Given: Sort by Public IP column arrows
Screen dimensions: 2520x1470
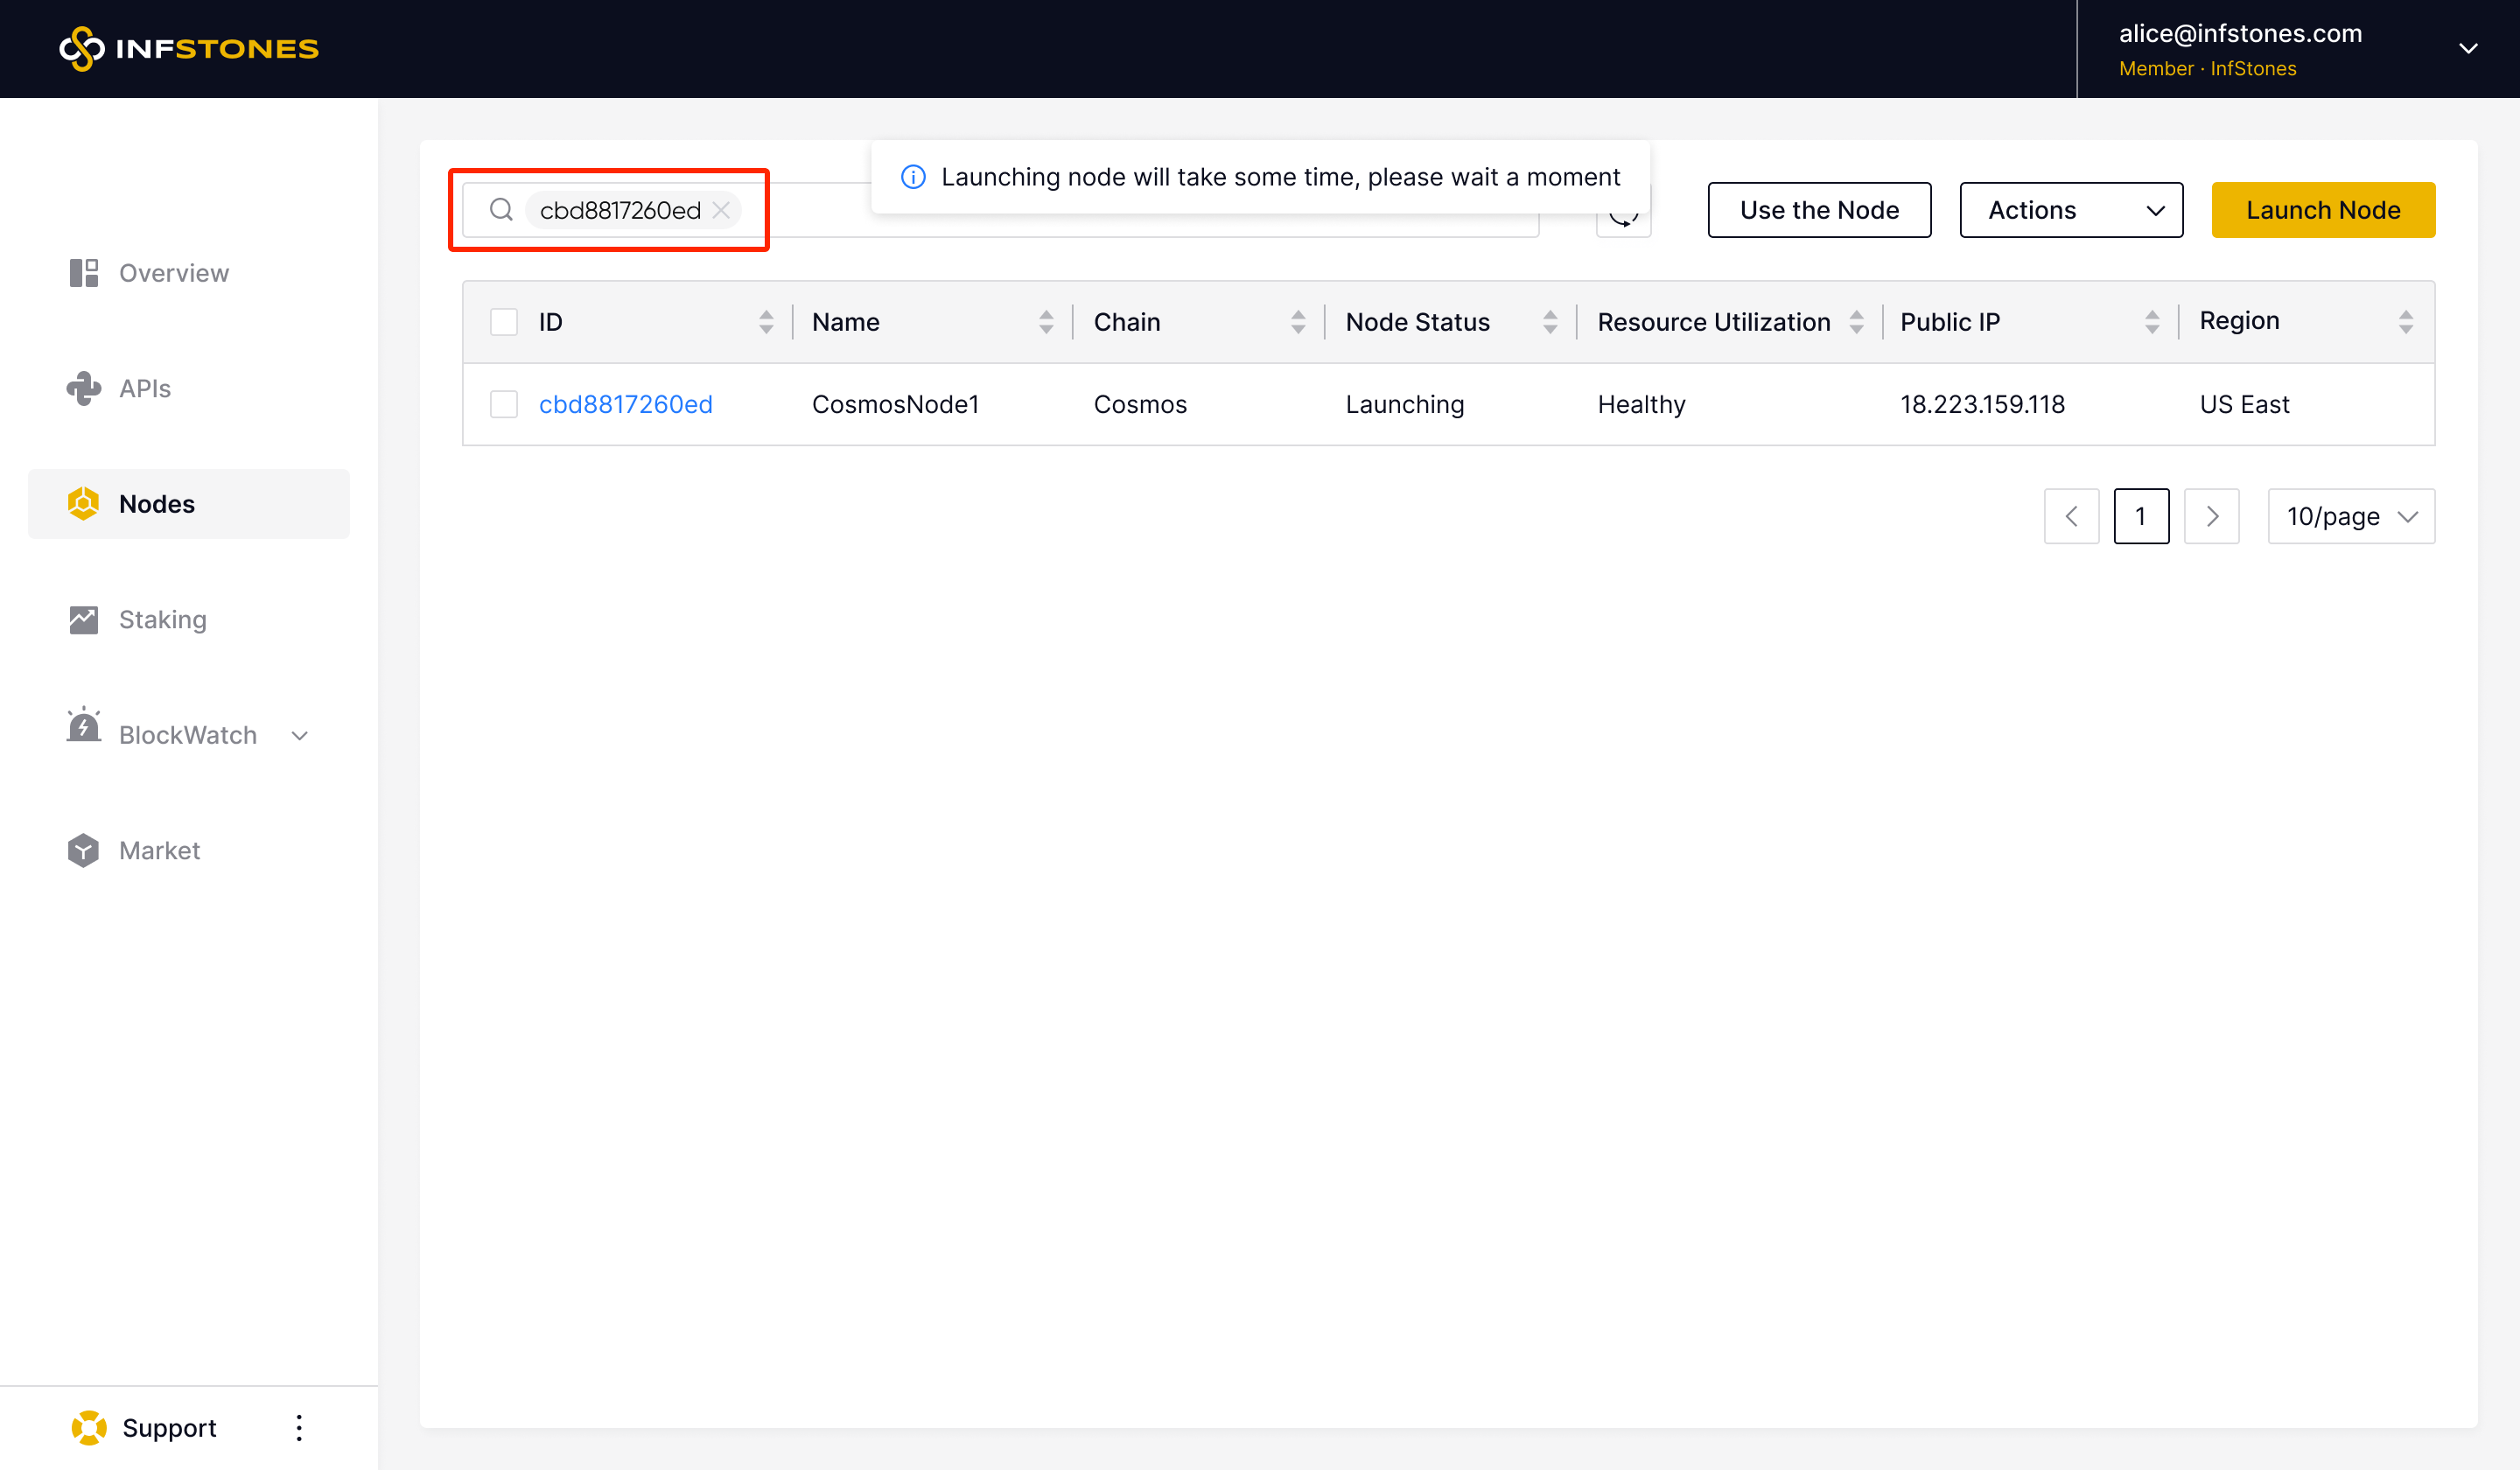Looking at the screenshot, I should [2152, 322].
